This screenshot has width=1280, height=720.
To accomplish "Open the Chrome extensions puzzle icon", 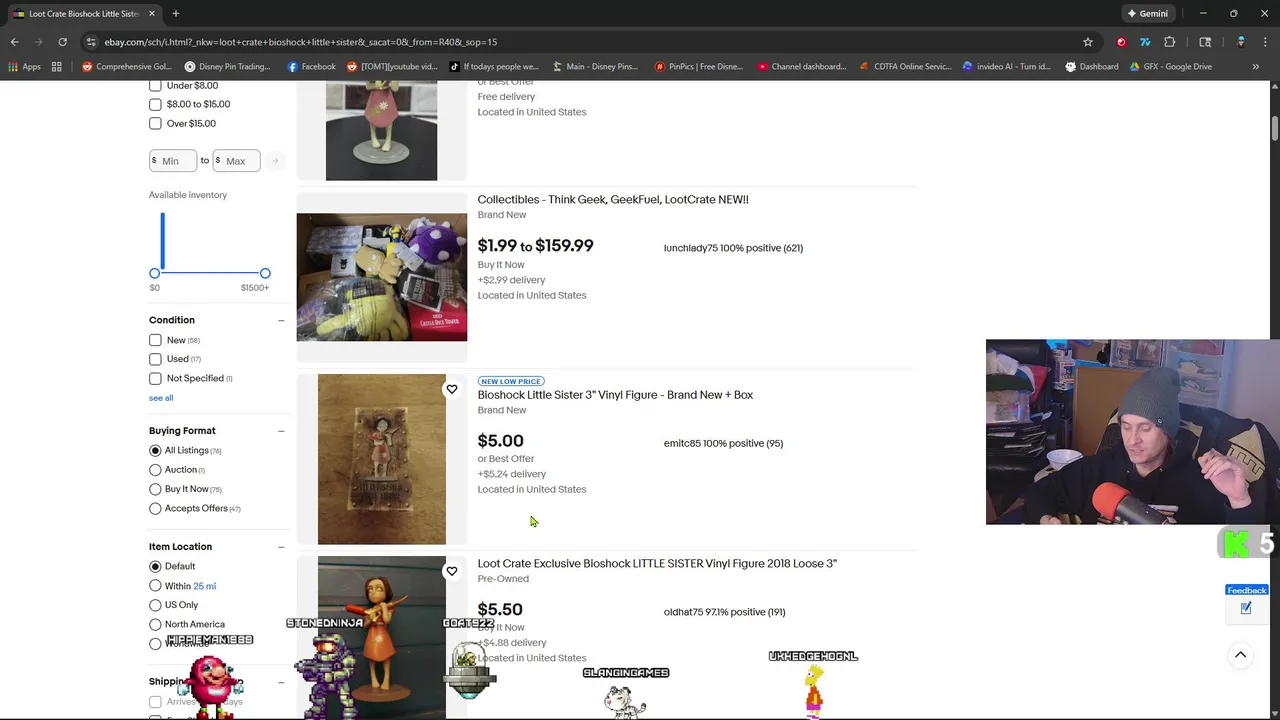I will tap(1169, 42).
